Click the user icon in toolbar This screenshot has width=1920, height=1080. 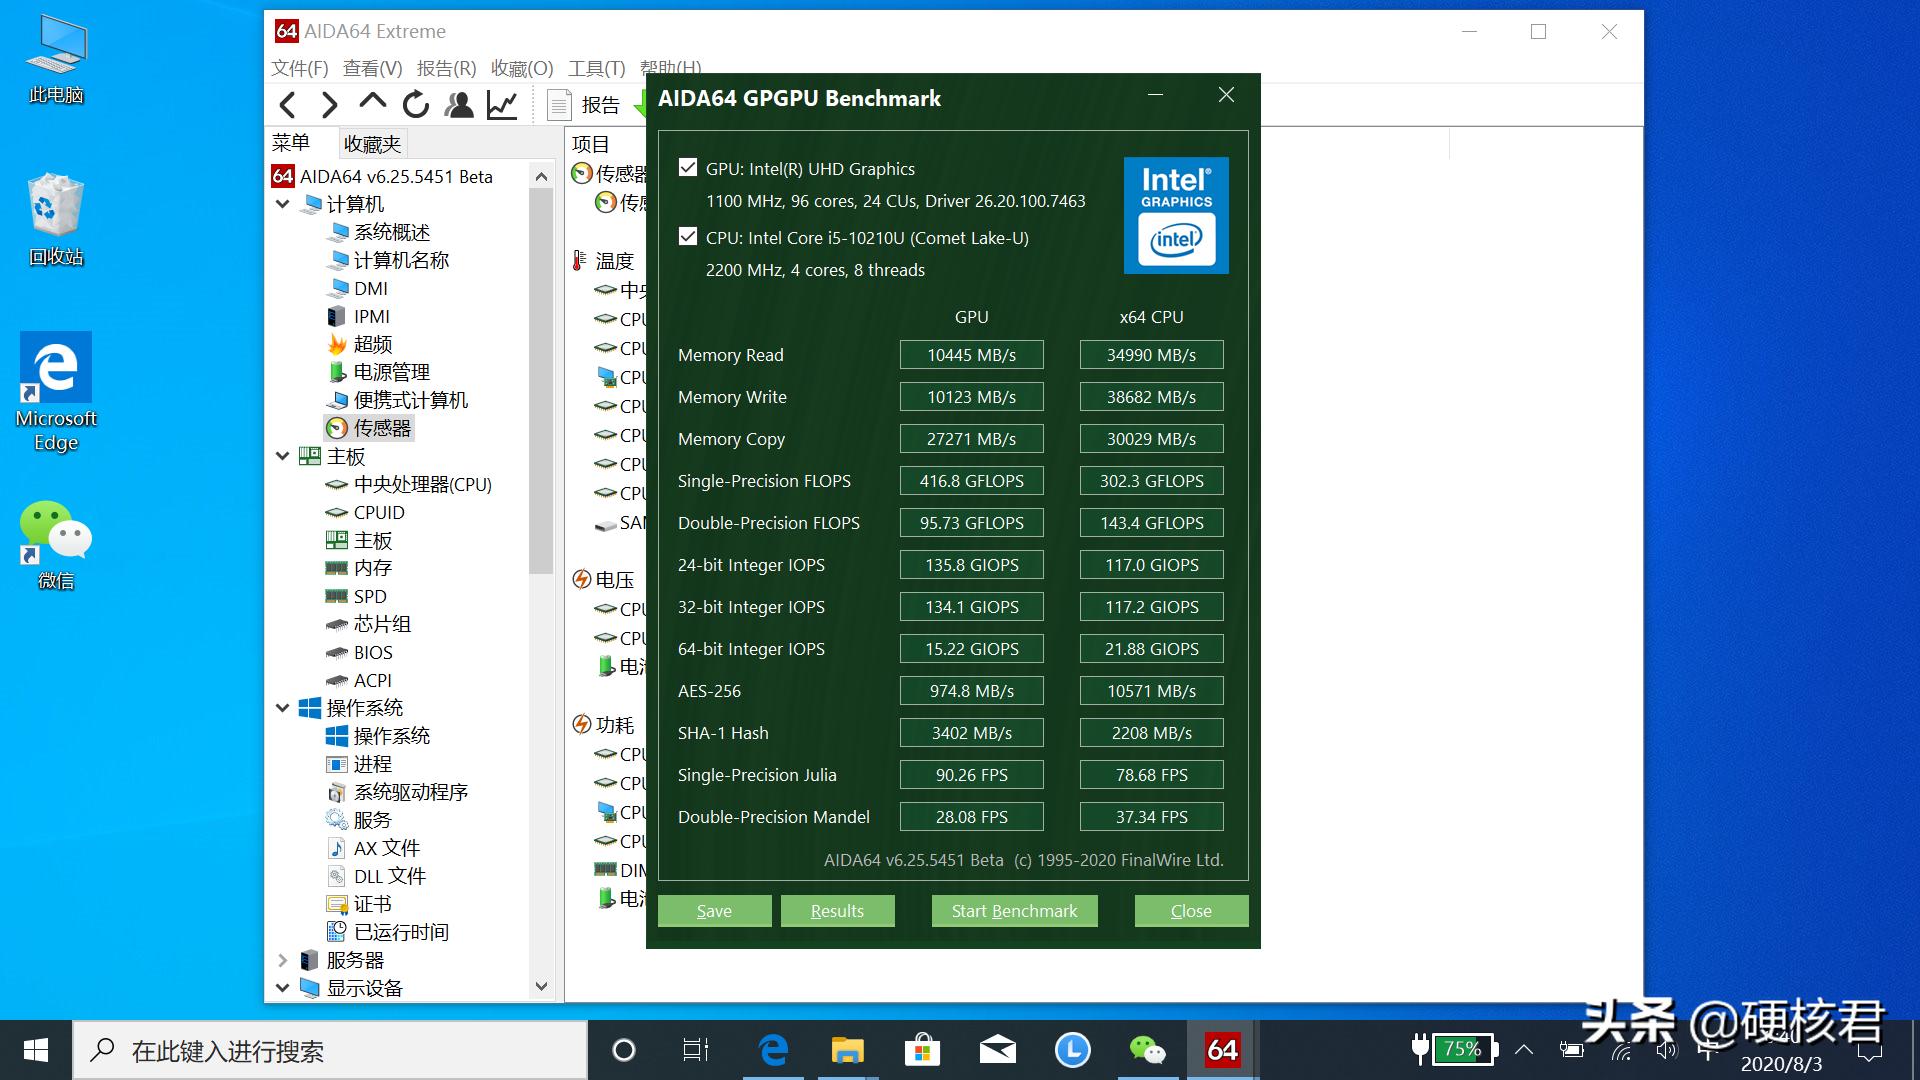point(459,104)
